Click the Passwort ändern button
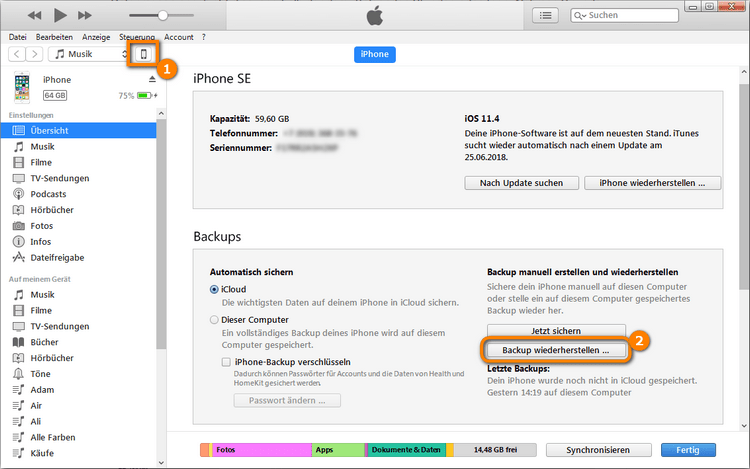Screen dimensions: 750x469 pyautogui.click(x=287, y=401)
